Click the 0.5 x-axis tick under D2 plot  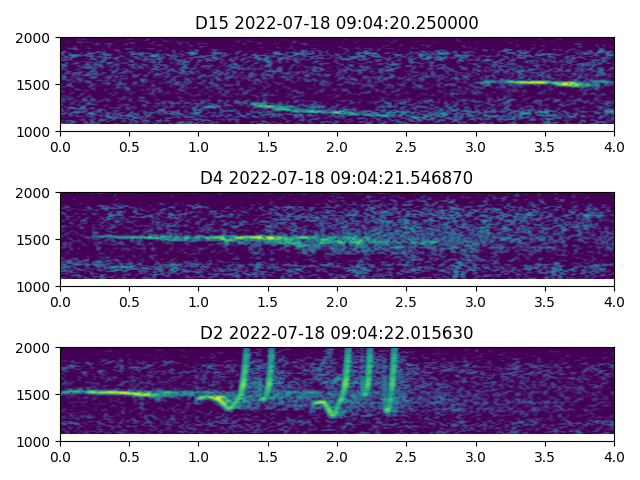click(129, 456)
